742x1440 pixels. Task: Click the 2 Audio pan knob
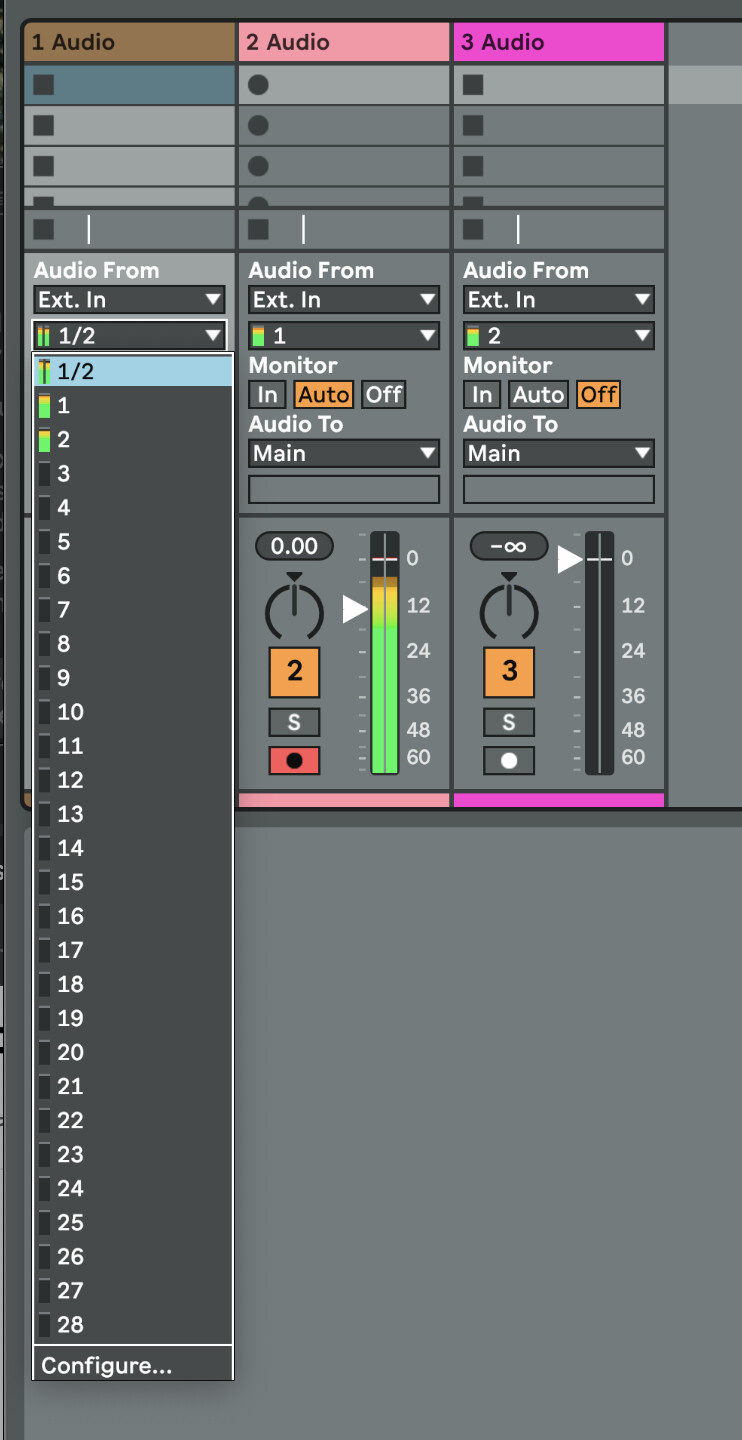[x=294, y=609]
